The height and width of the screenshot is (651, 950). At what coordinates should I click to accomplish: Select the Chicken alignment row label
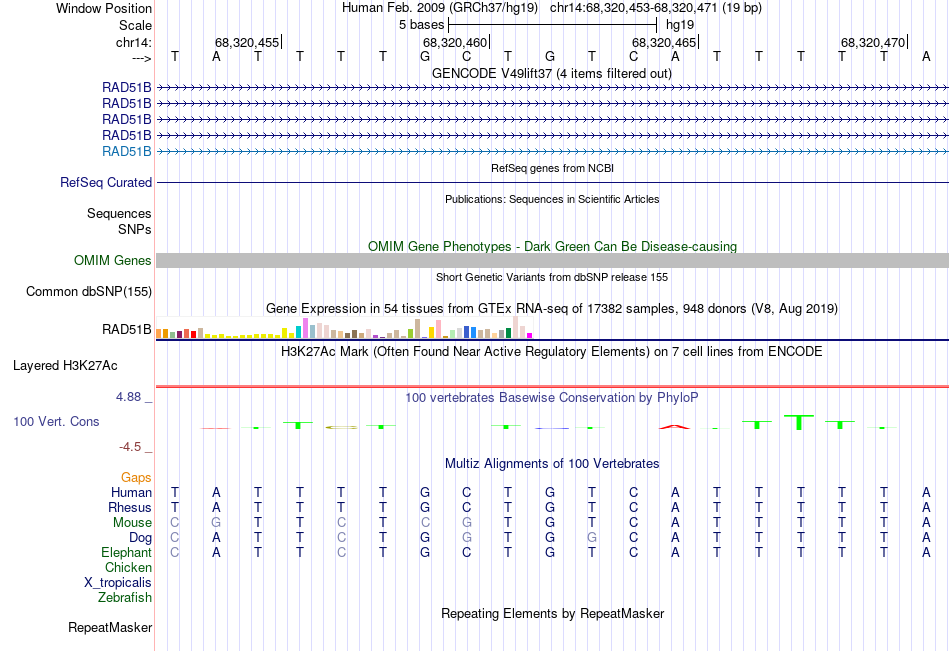(x=128, y=567)
